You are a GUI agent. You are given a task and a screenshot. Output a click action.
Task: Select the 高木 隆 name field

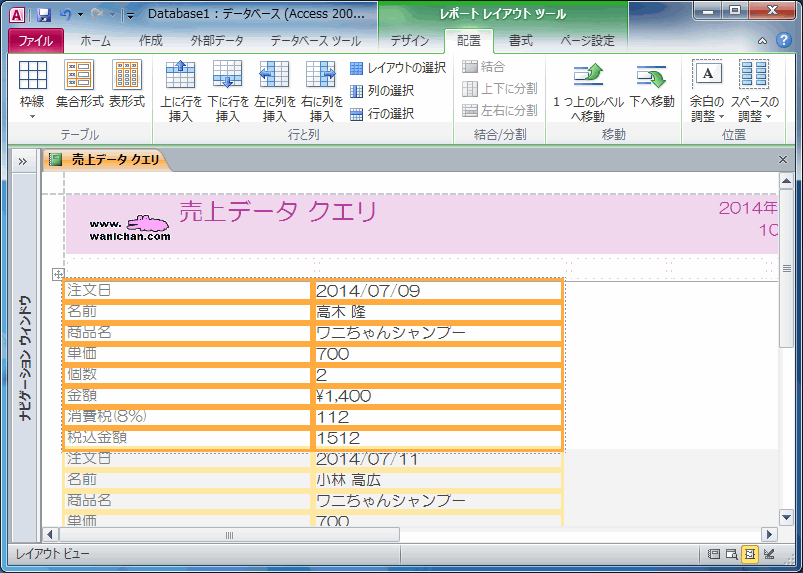pyautogui.click(x=438, y=312)
